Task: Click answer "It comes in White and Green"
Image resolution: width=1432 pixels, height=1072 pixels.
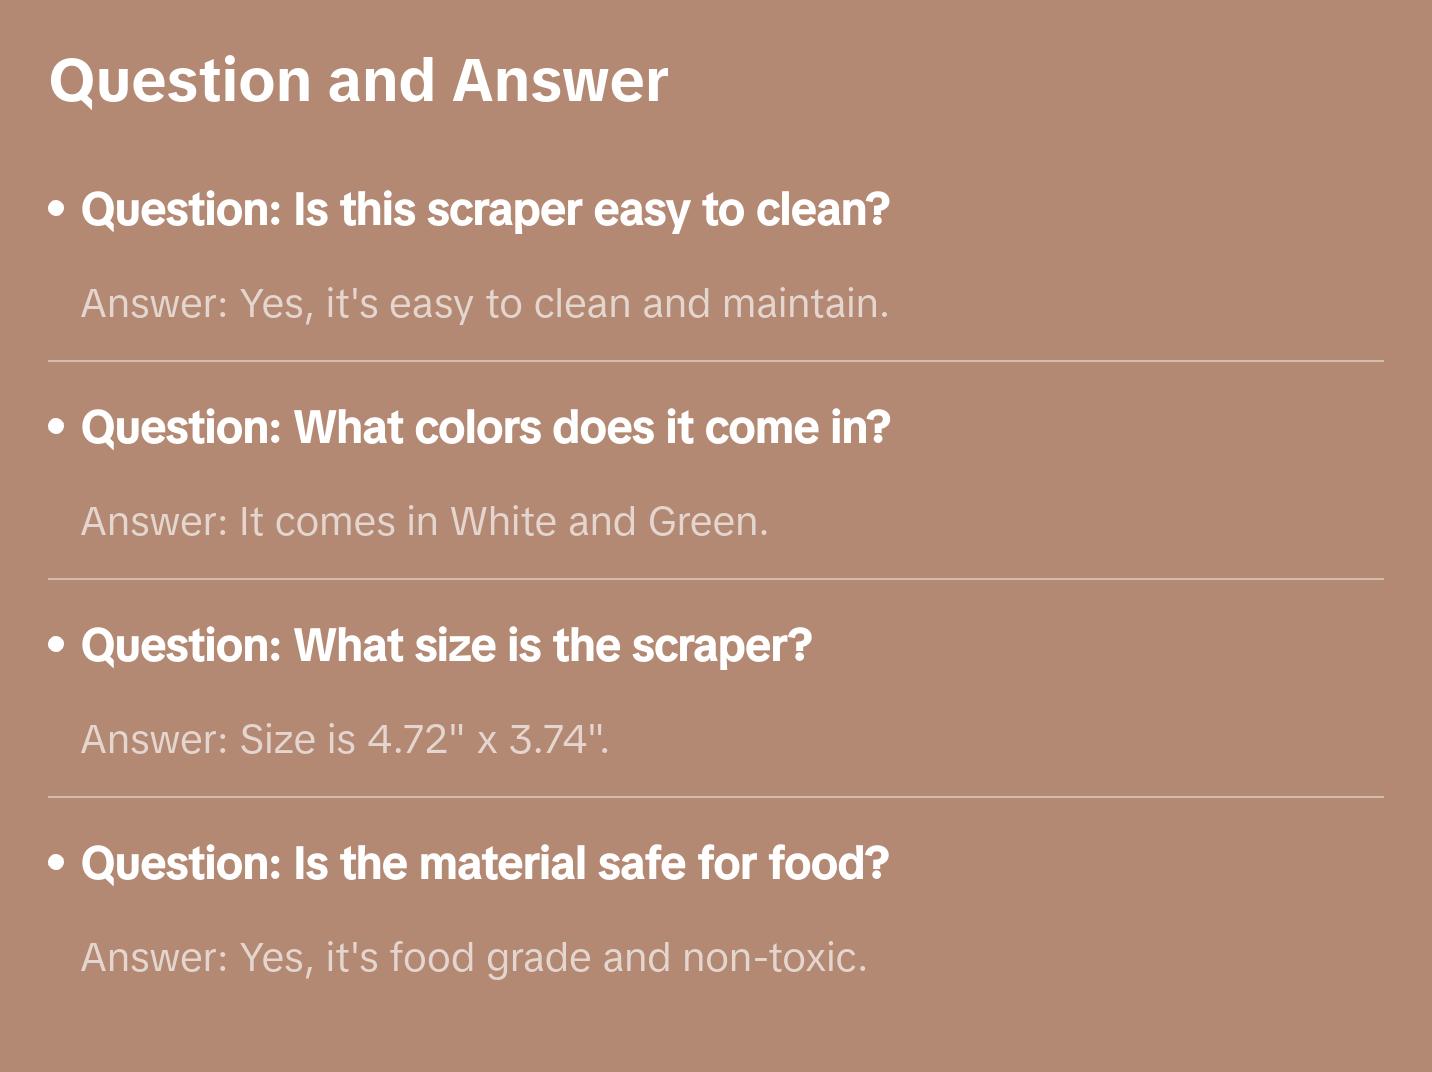Action: click(425, 522)
